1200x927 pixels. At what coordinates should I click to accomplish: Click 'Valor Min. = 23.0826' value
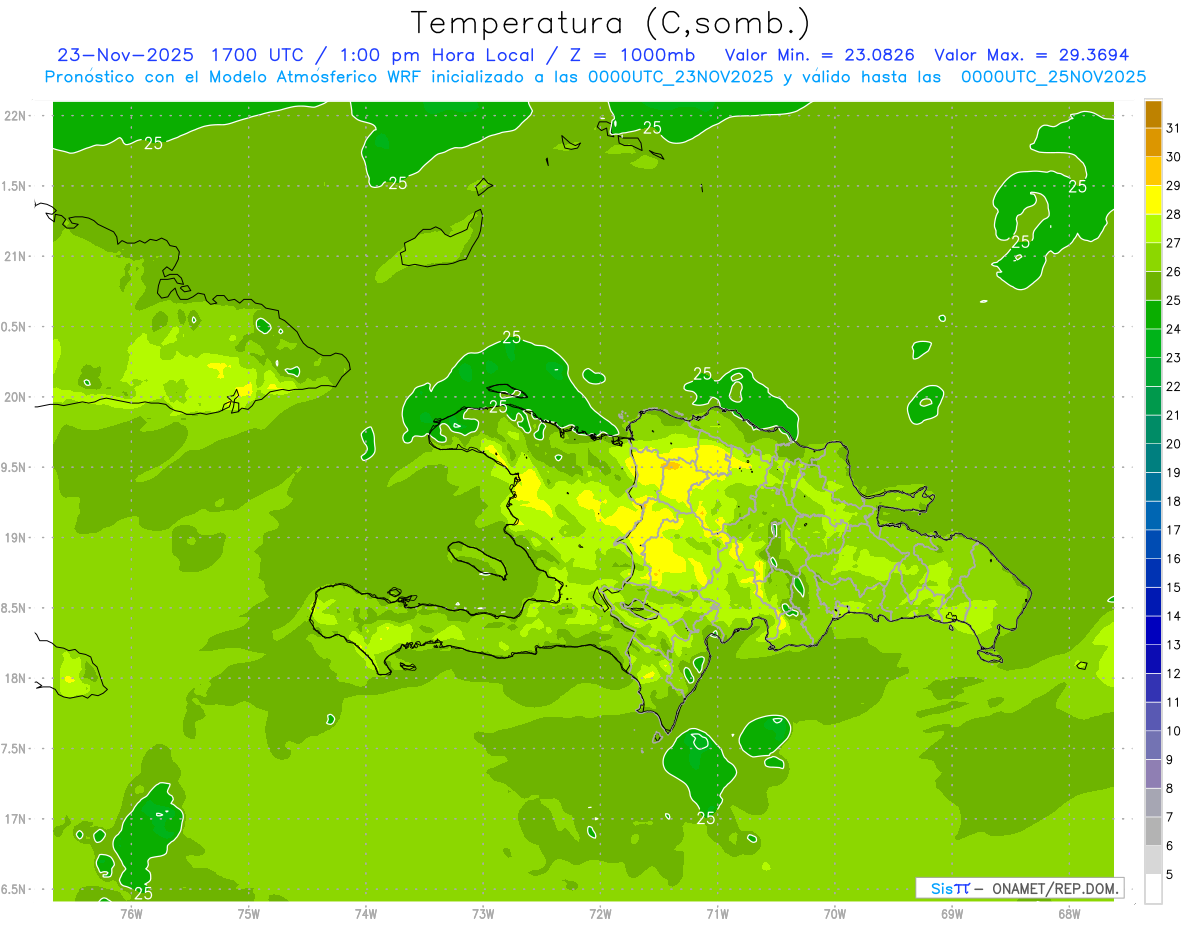[x=819, y=55]
